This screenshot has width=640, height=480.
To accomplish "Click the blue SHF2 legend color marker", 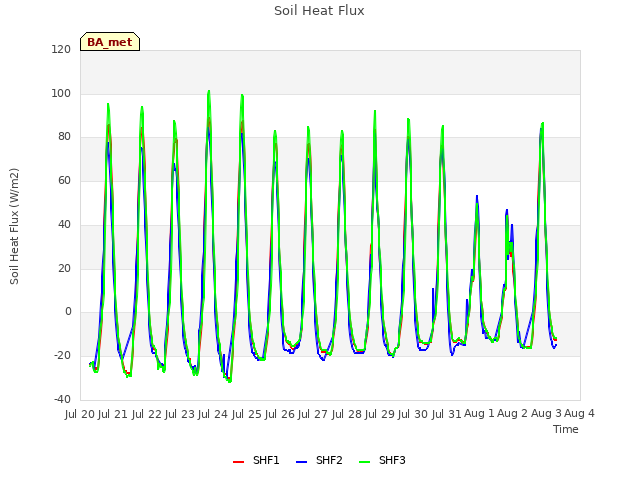I will coord(301,462).
